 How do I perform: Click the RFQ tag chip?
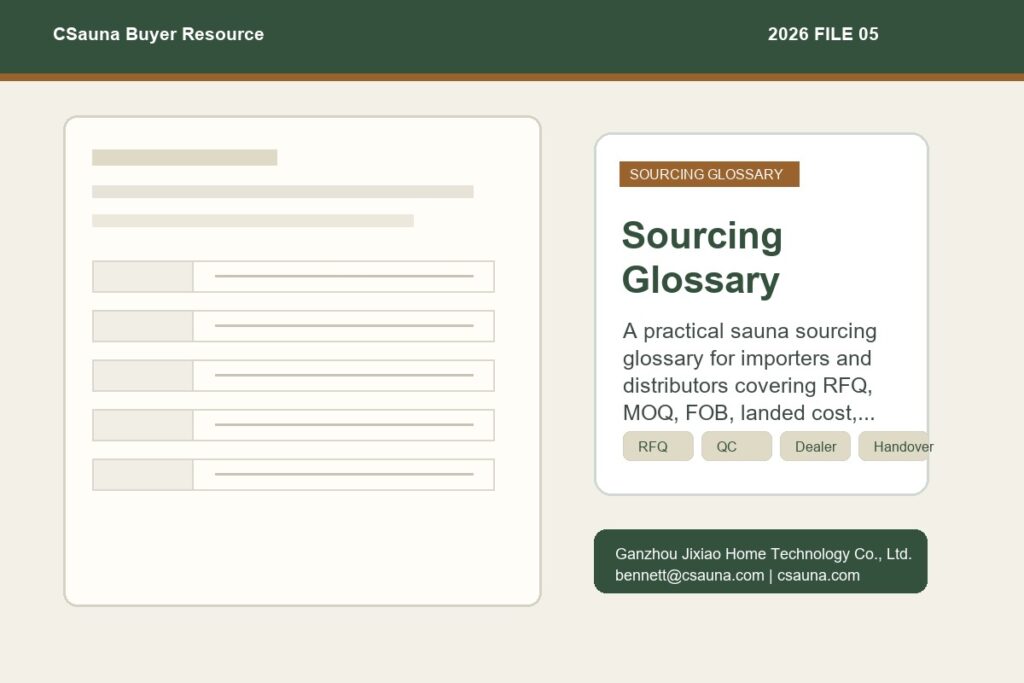(658, 446)
